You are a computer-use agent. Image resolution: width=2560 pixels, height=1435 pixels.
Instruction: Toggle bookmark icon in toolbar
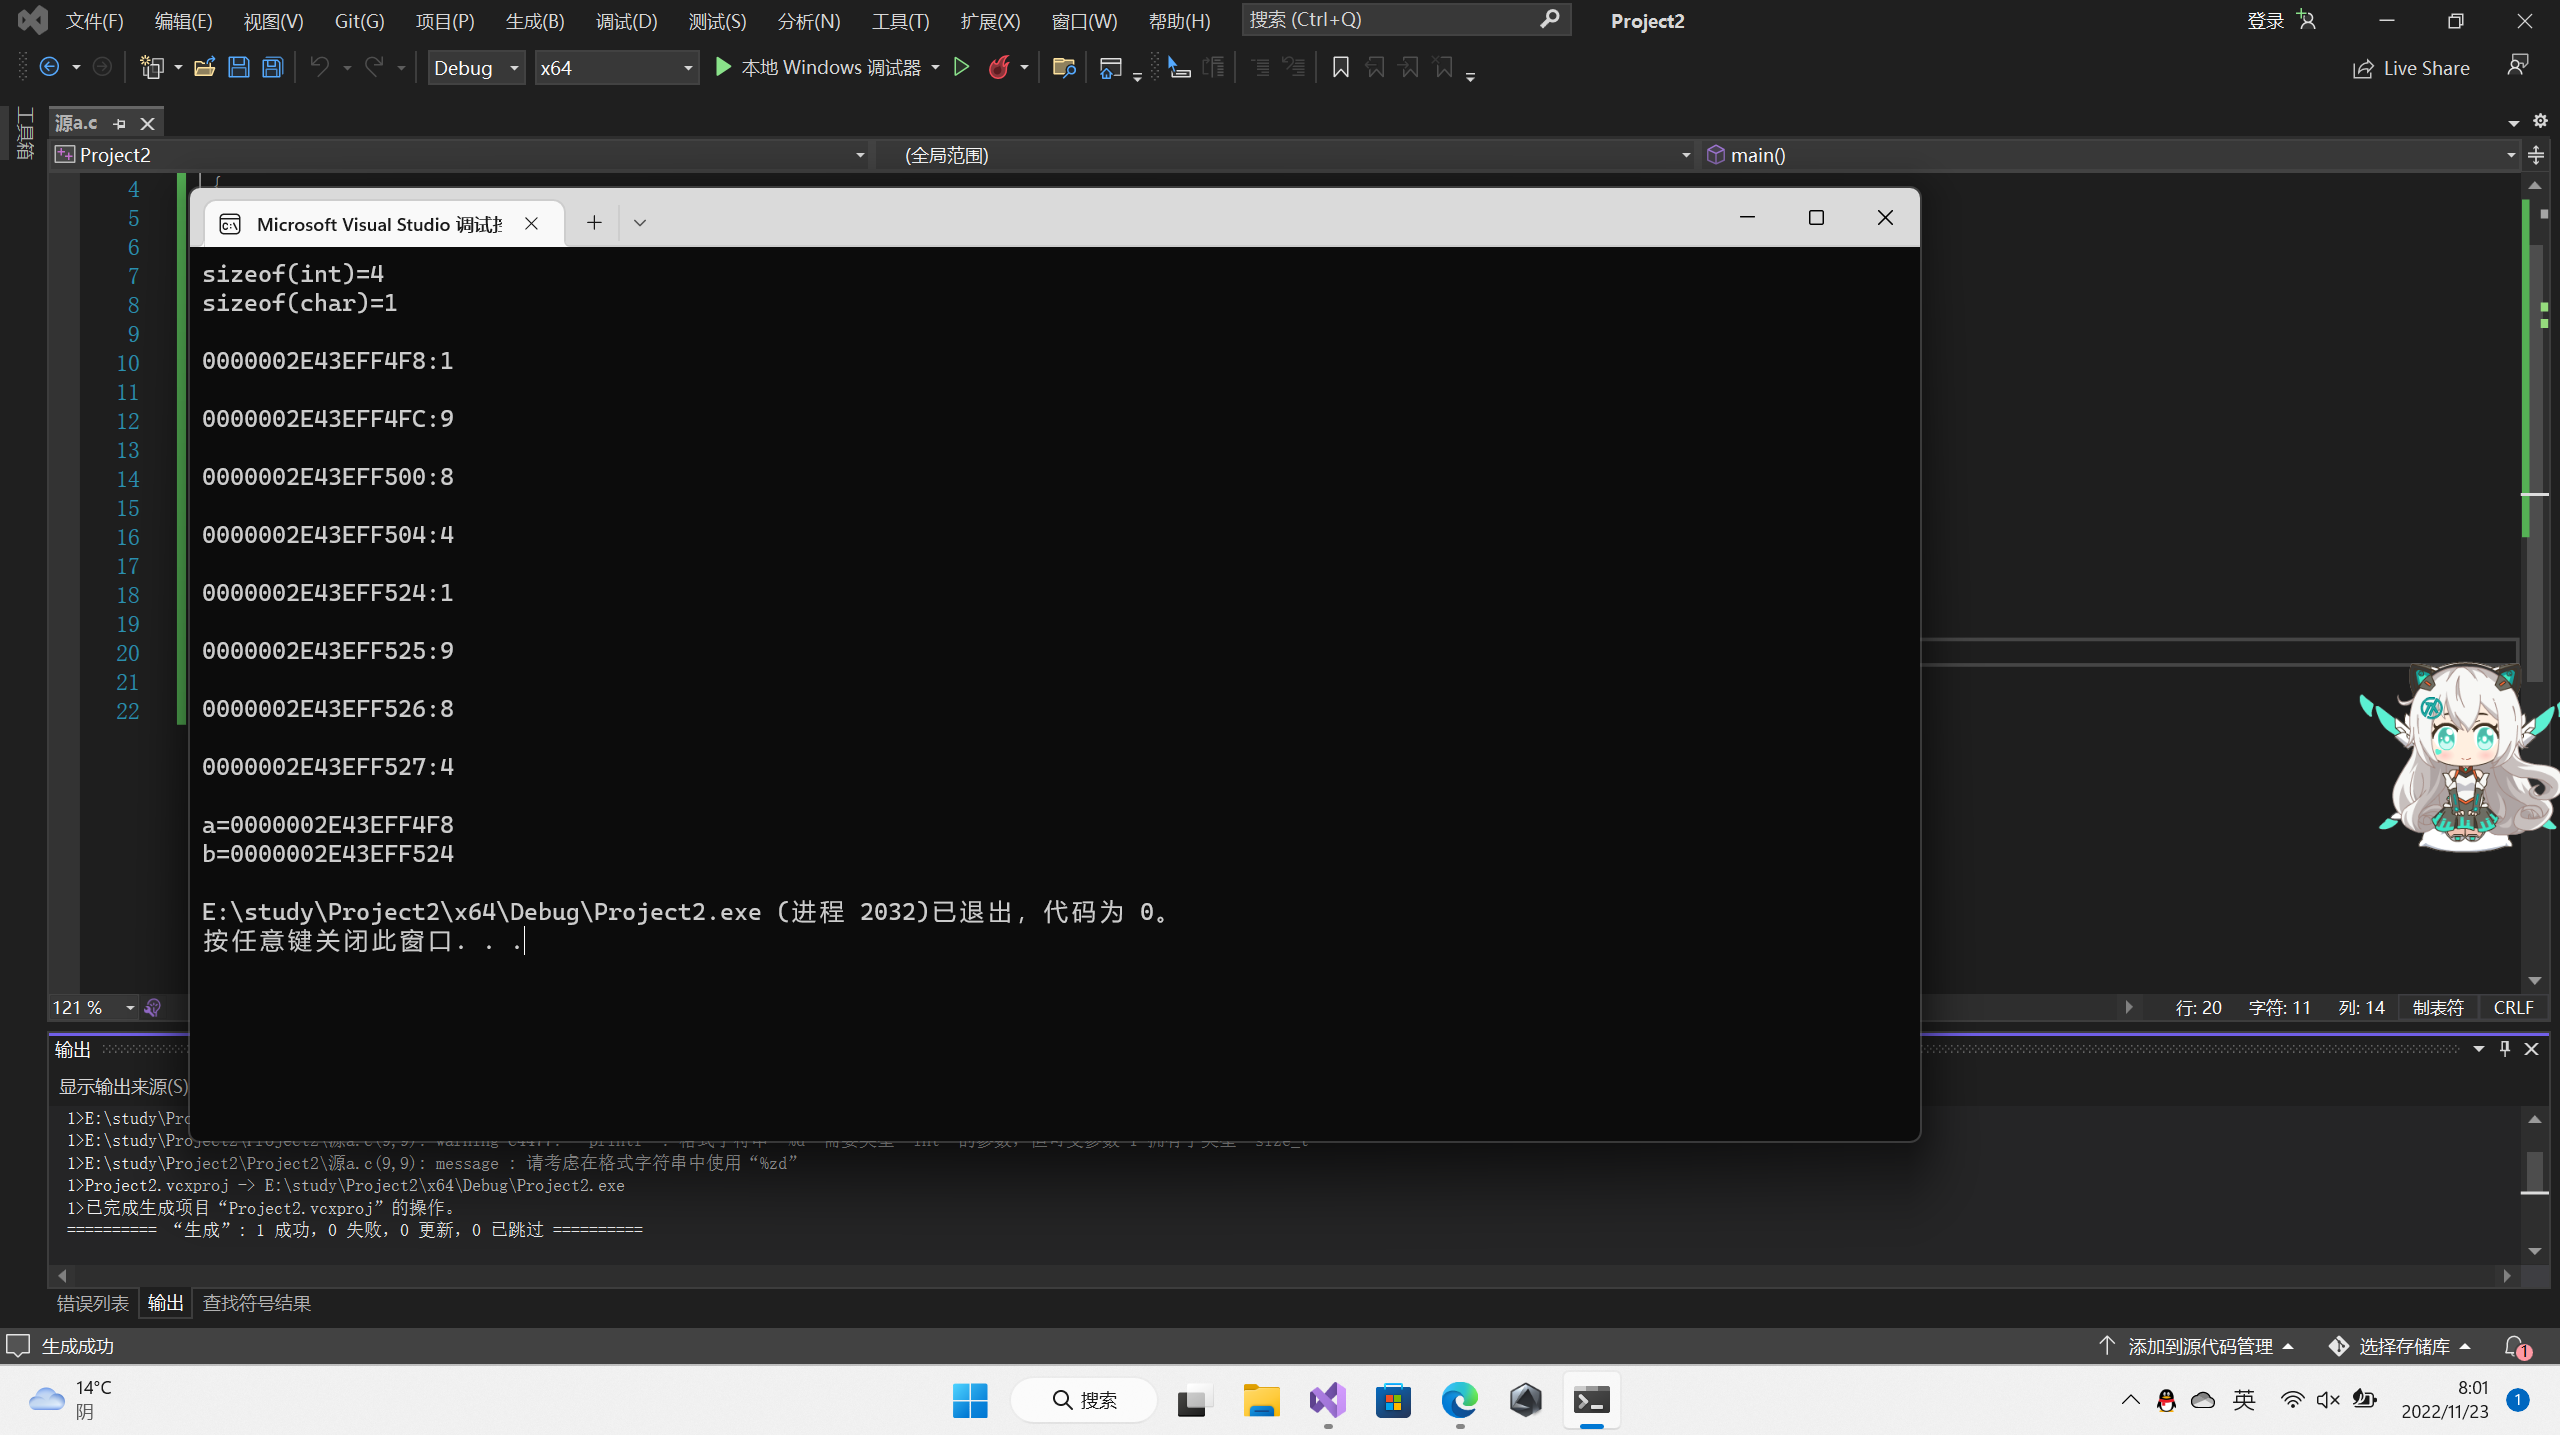1340,67
